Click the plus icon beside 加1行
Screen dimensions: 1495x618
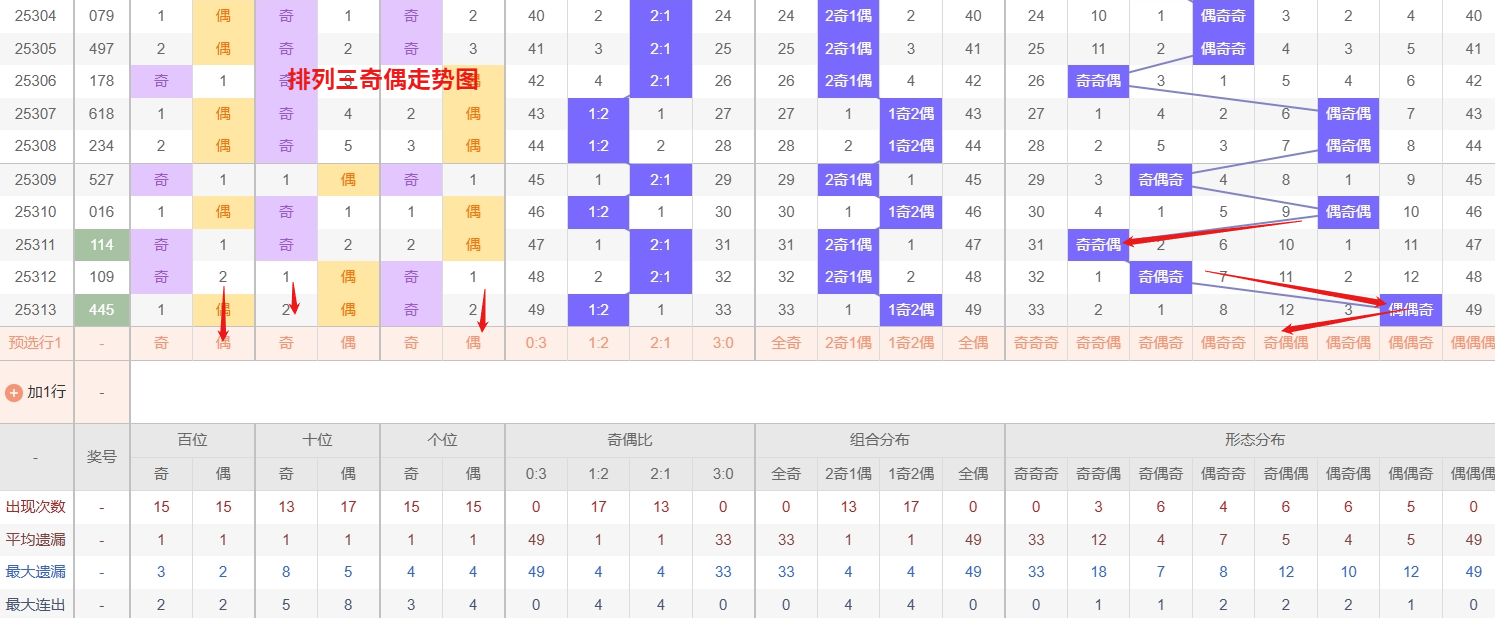tap(14, 393)
